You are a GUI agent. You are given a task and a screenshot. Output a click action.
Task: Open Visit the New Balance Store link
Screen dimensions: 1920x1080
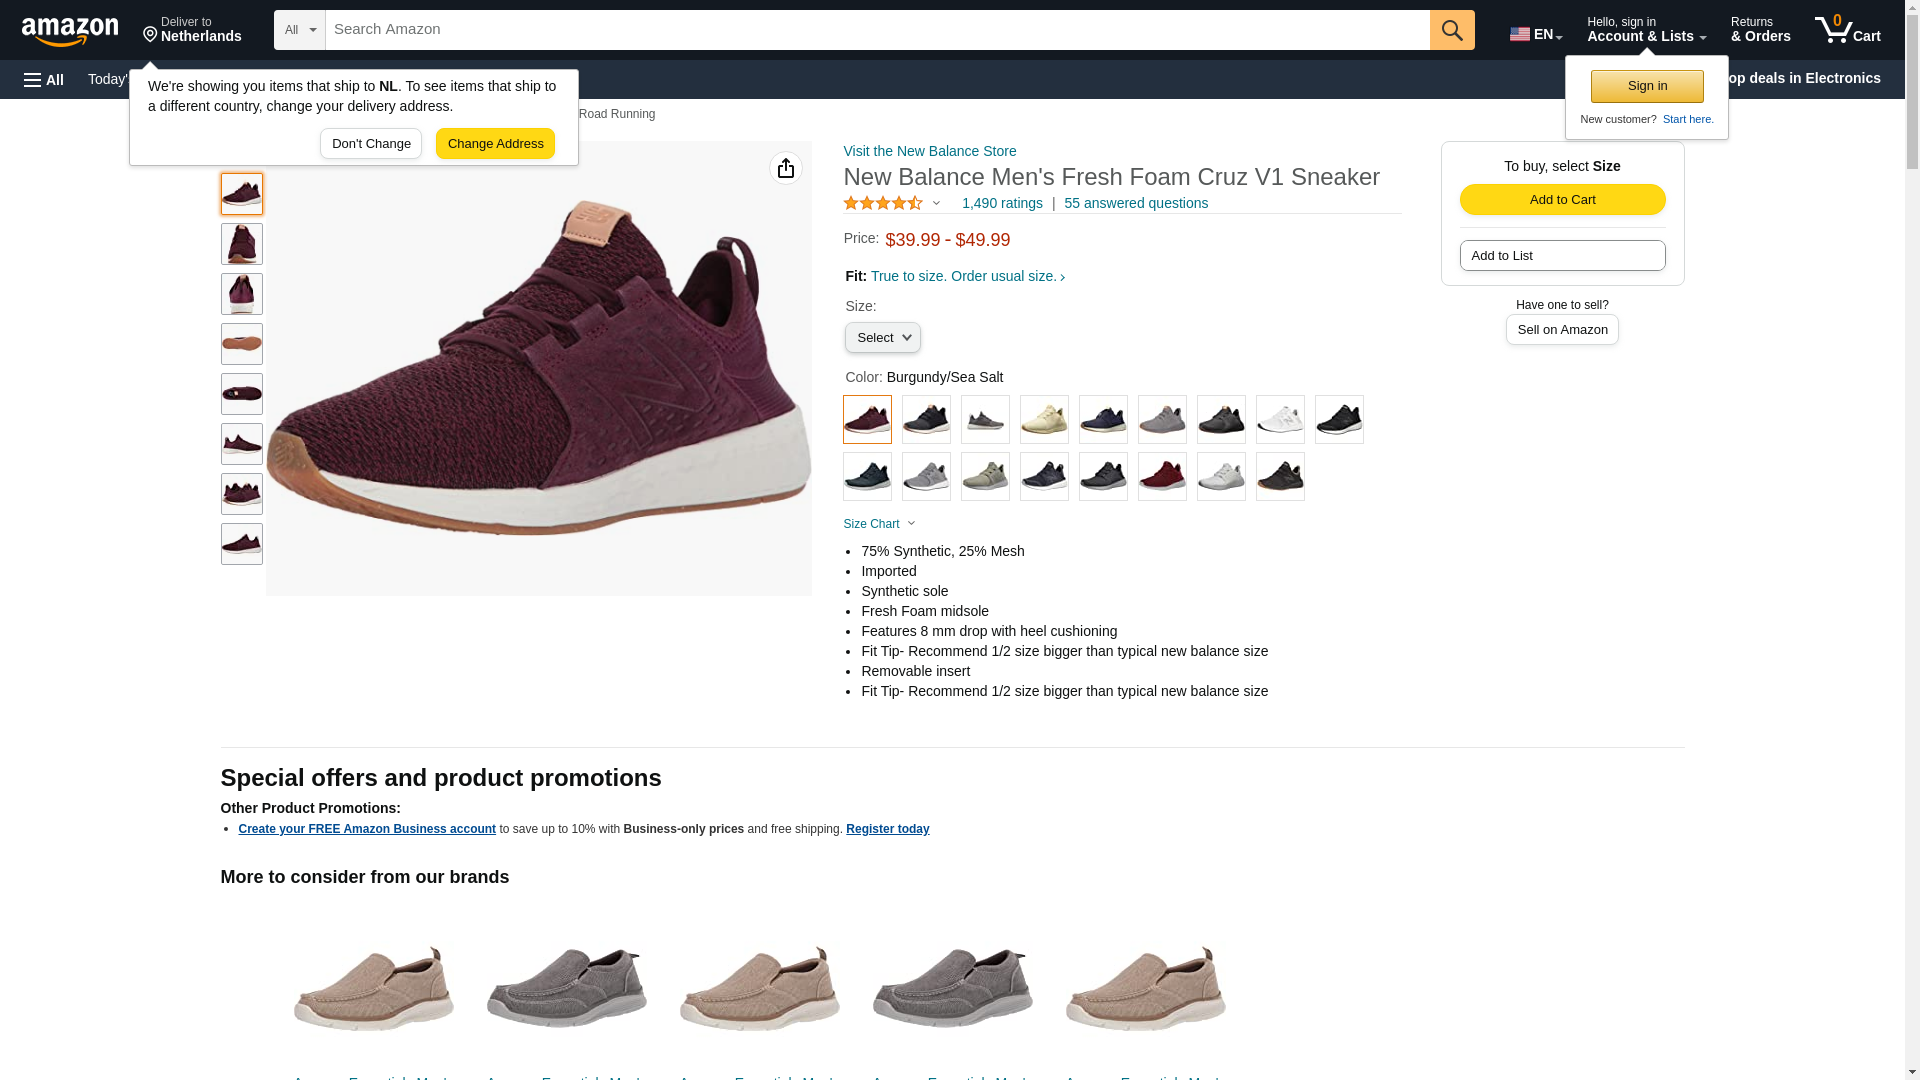tap(929, 151)
